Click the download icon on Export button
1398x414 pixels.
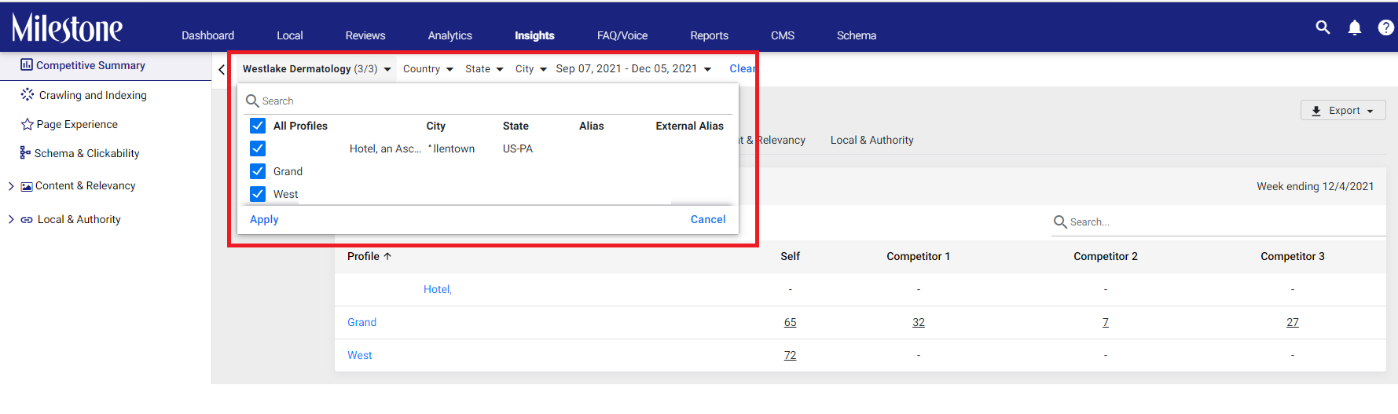click(x=1316, y=110)
